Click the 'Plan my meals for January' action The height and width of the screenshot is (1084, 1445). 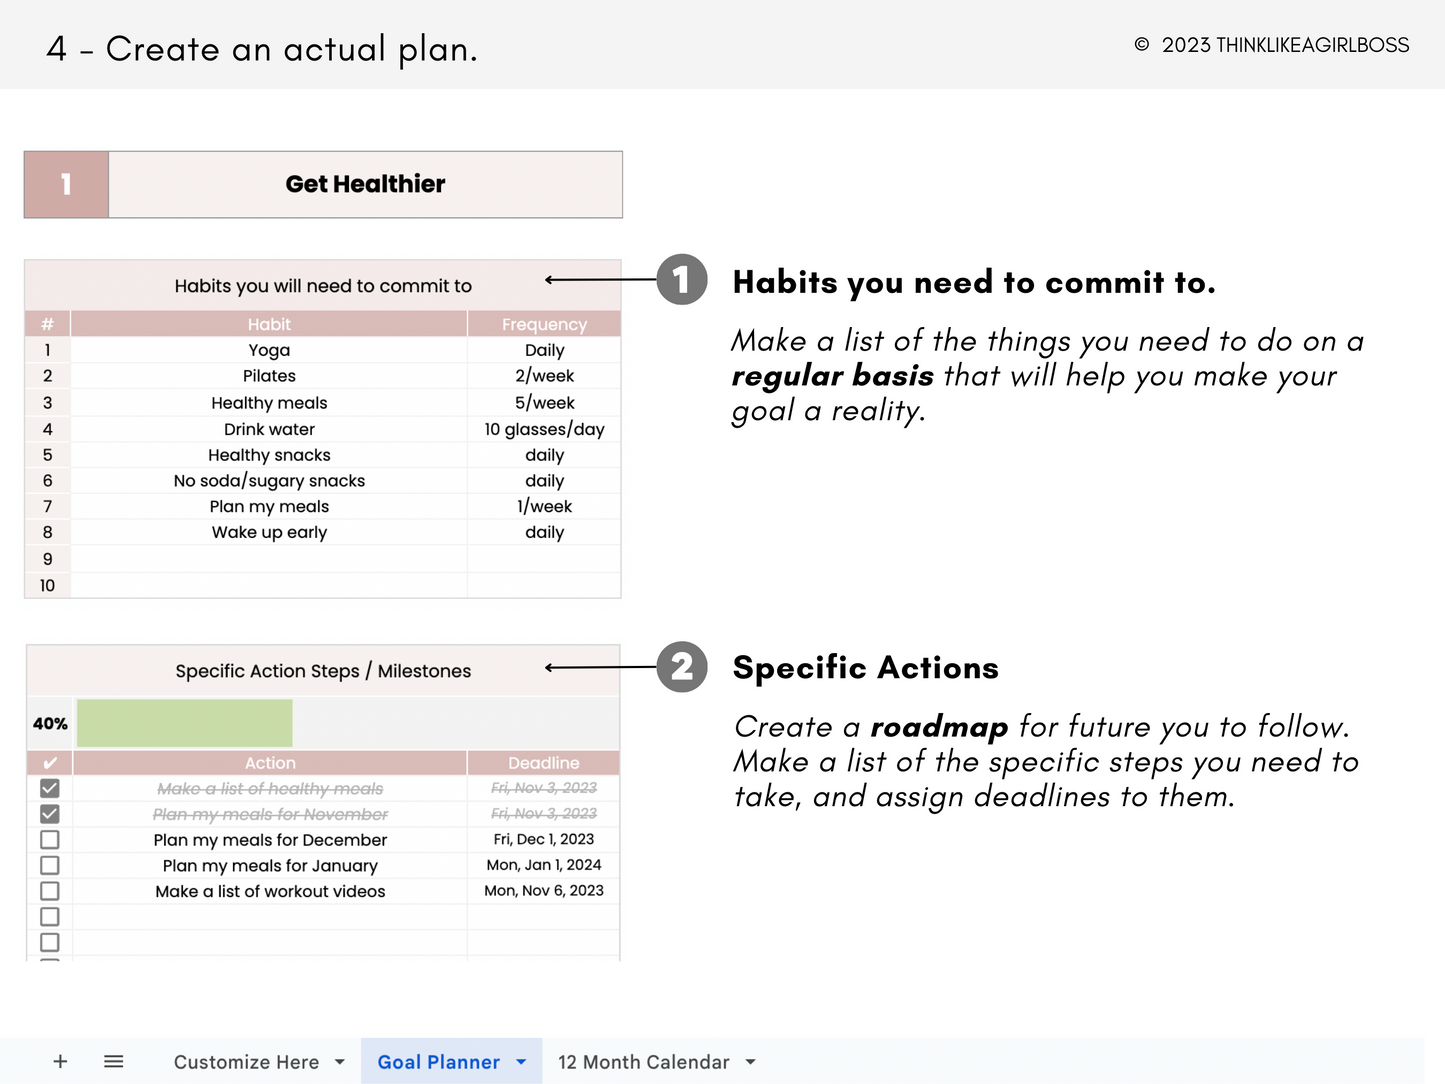pyautogui.click(x=270, y=866)
